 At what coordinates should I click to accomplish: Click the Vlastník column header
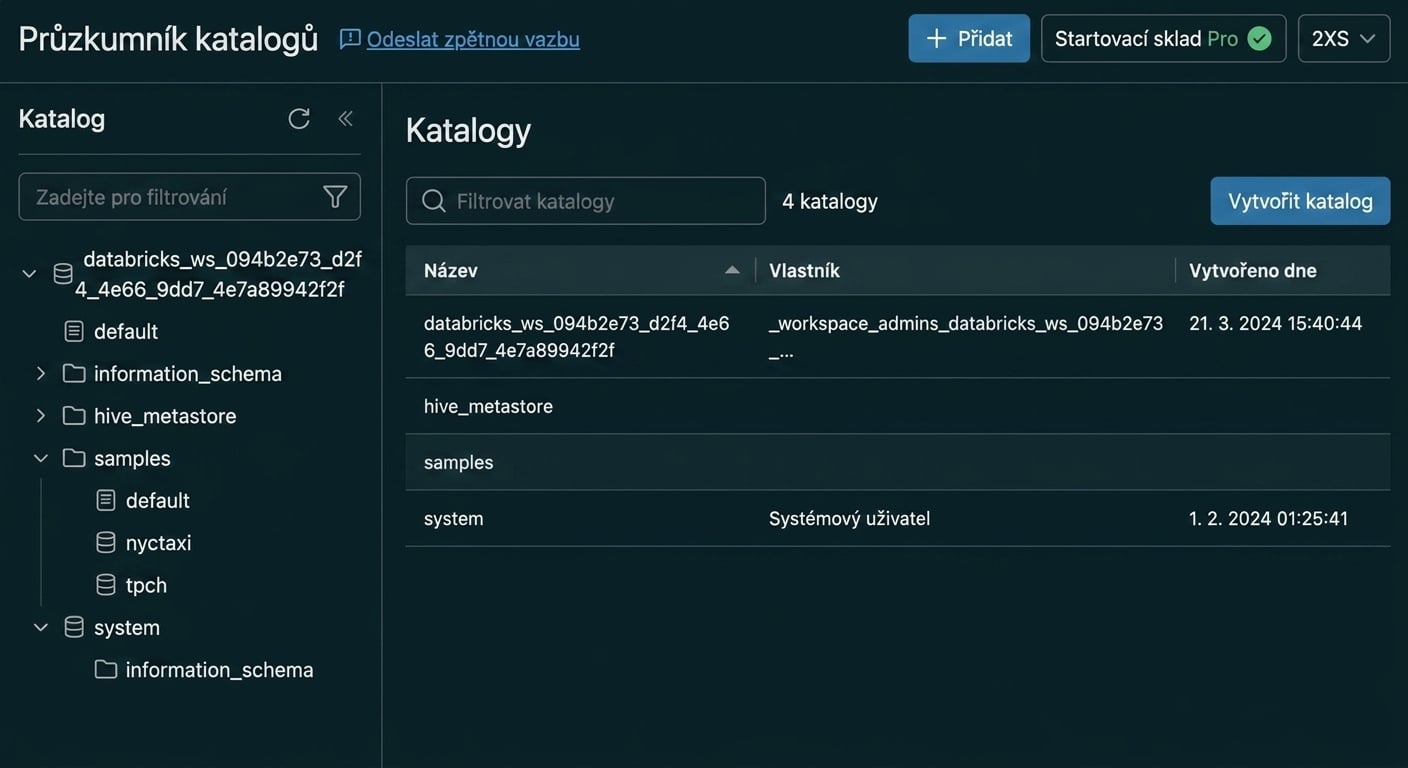804,270
